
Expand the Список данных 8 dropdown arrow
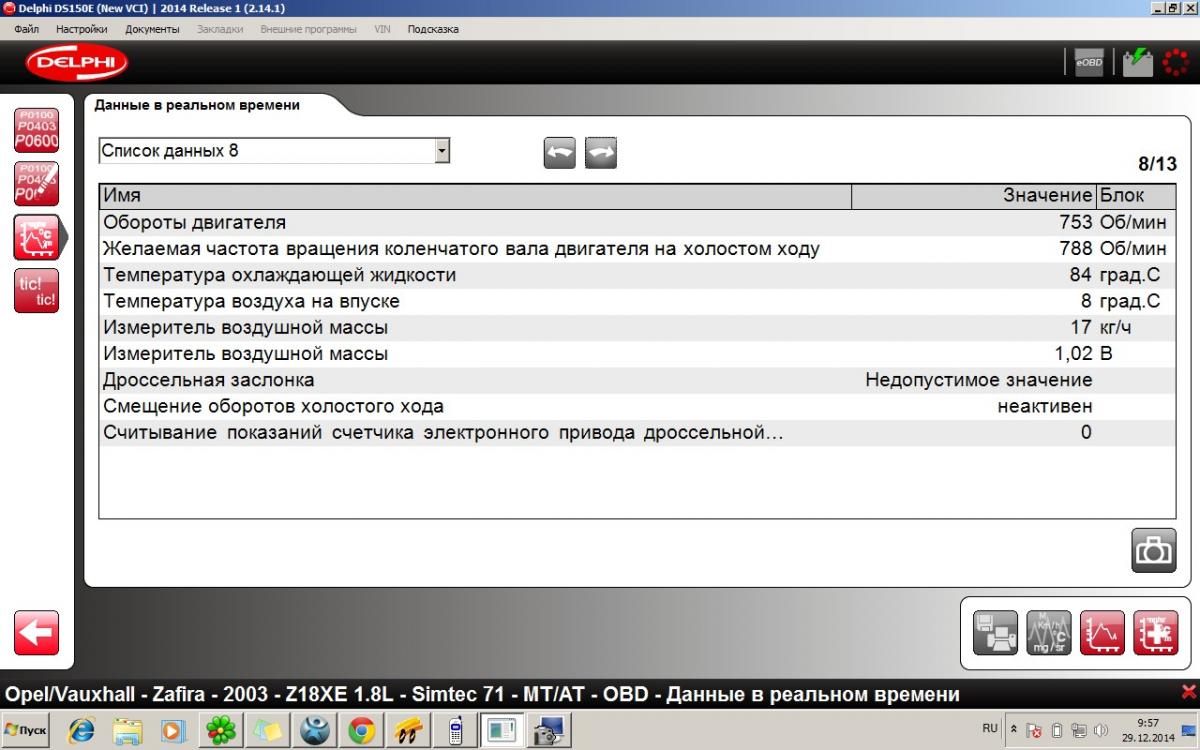point(442,151)
